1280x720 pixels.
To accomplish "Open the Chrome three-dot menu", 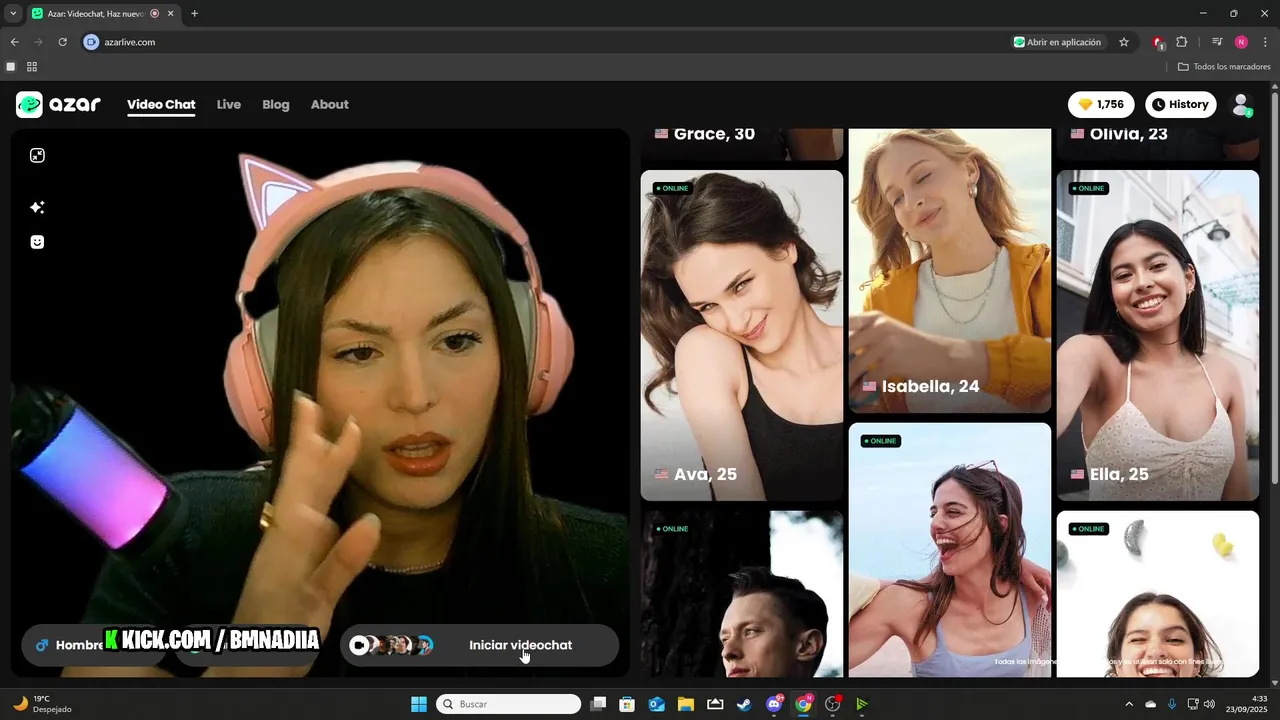I will 1265,42.
